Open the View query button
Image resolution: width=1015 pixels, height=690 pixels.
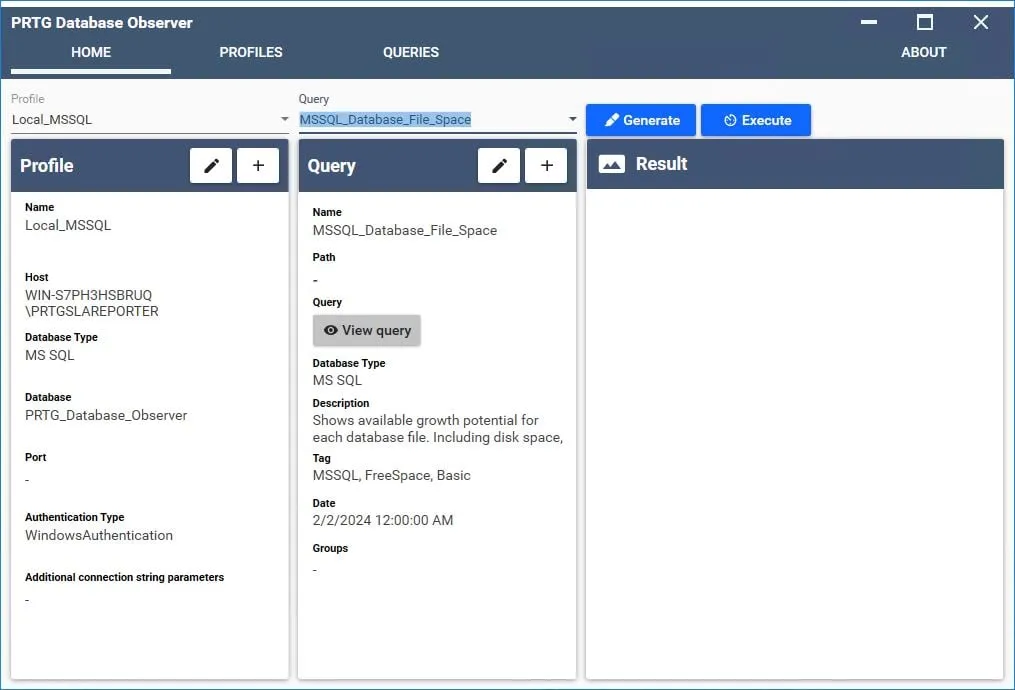367,330
